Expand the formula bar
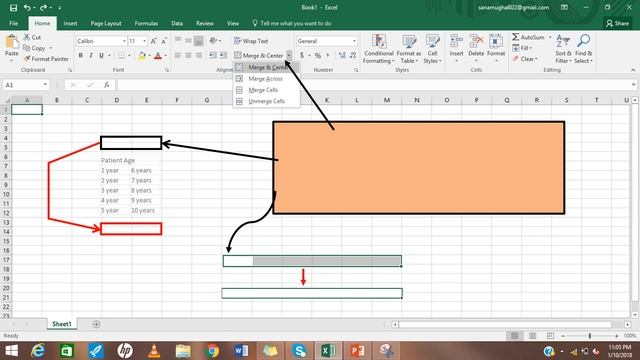Image resolution: width=640 pixels, height=360 pixels. (x=633, y=85)
